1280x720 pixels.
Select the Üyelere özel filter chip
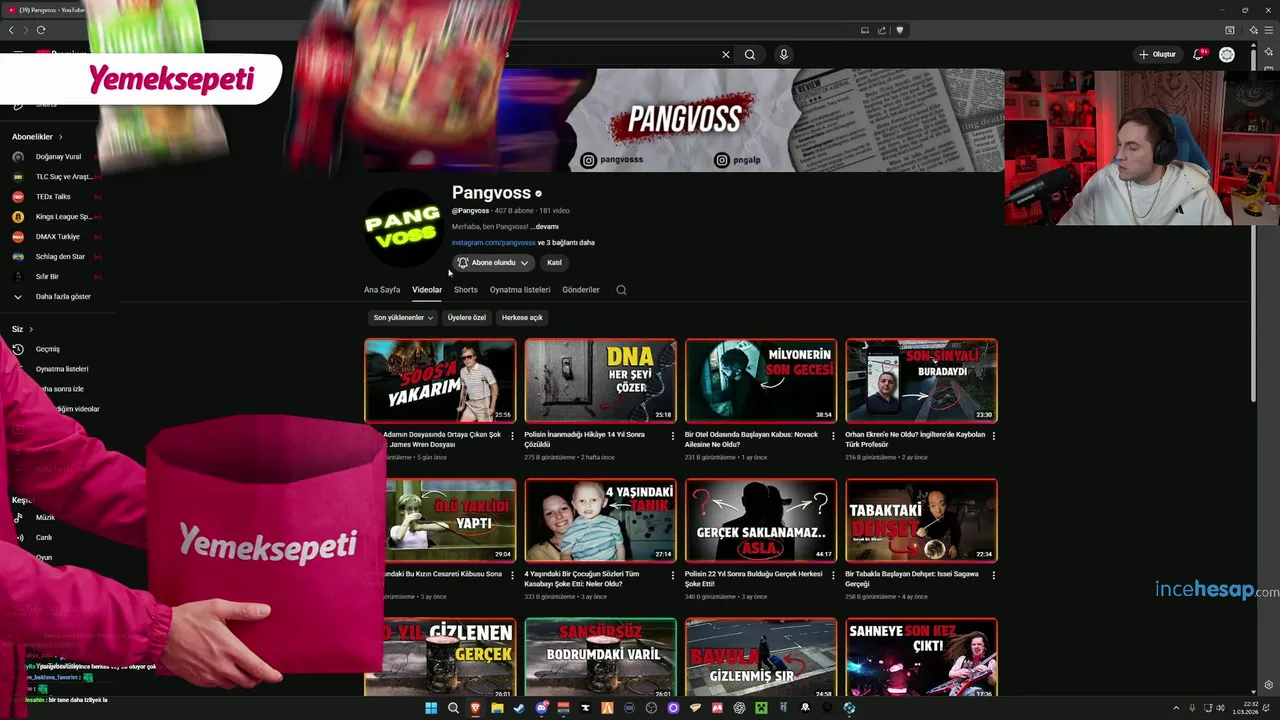pos(467,318)
